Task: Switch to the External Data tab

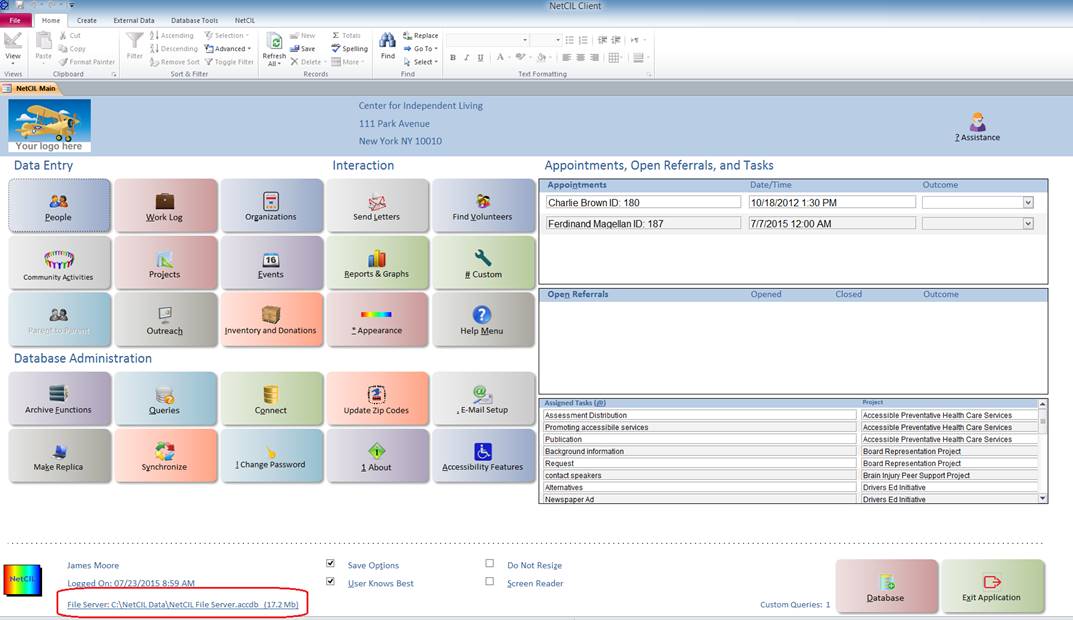Action: [x=134, y=21]
